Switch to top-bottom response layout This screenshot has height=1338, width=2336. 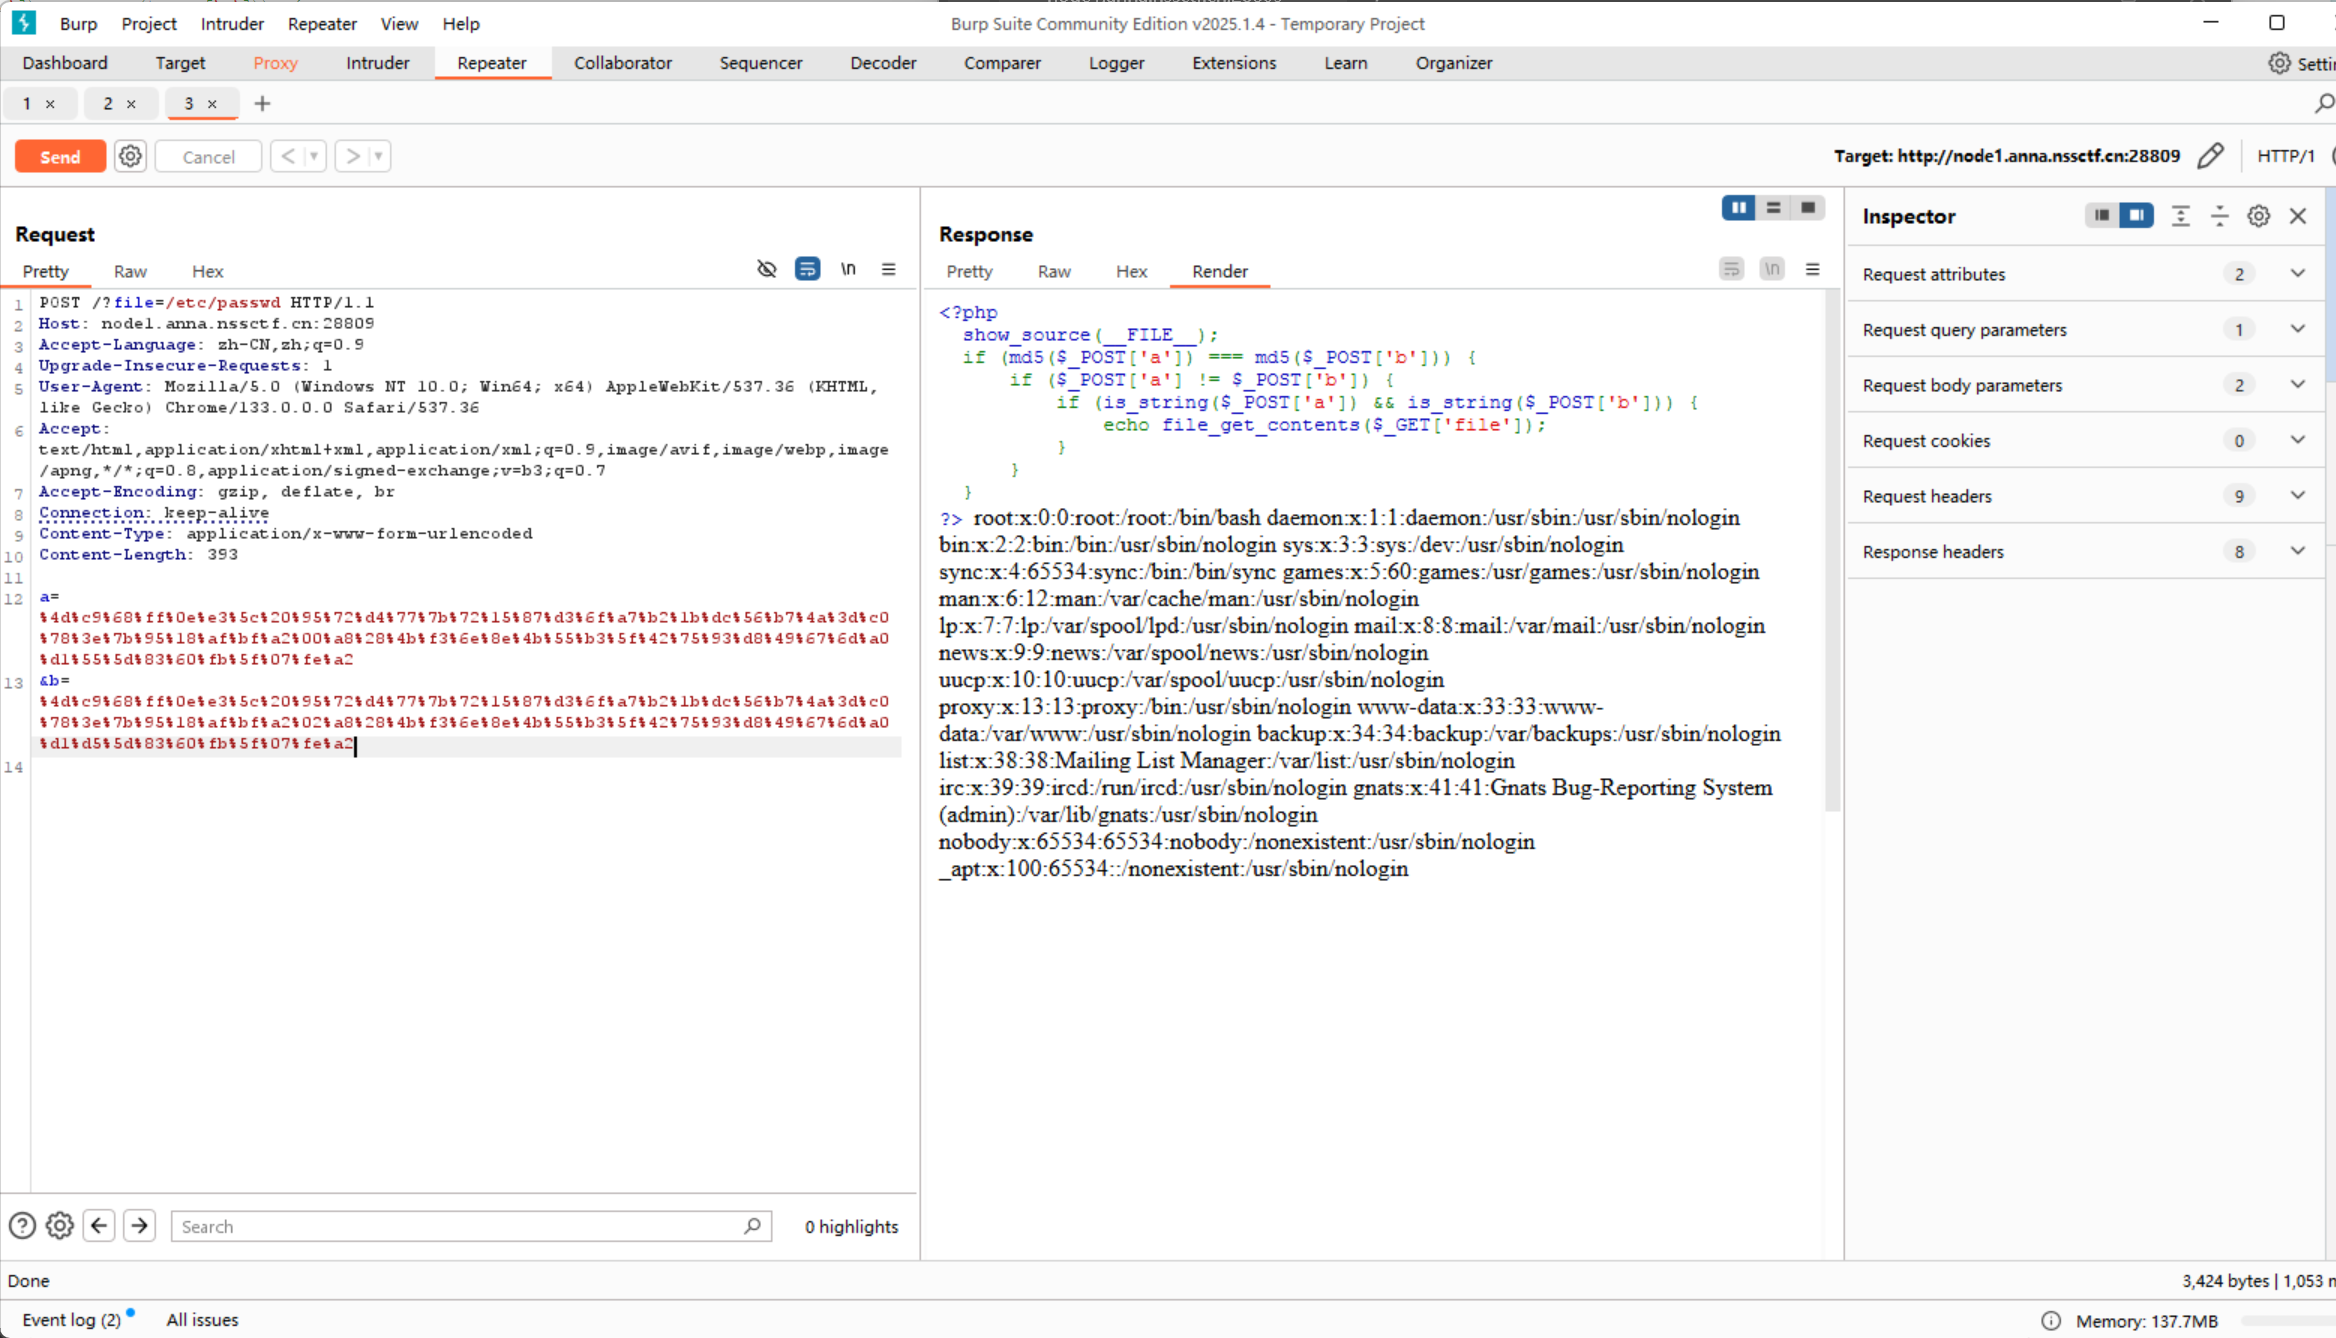pos(1773,208)
